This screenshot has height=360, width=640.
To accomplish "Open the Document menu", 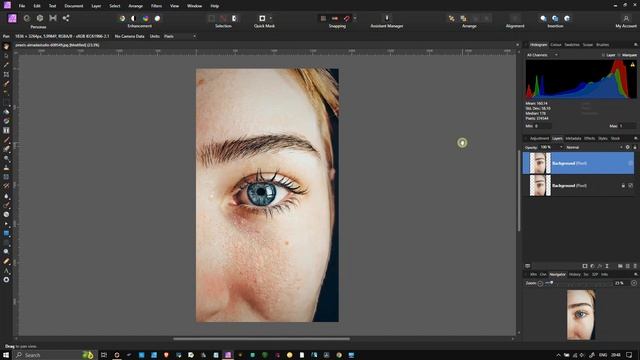I will click(73, 6).
